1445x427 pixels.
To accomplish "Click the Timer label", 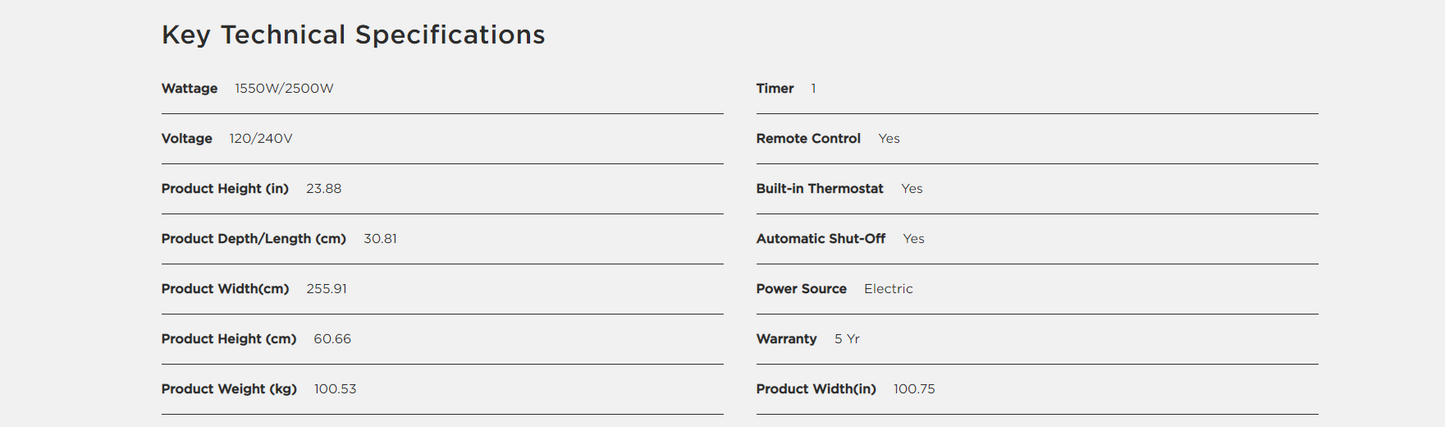I will (775, 89).
